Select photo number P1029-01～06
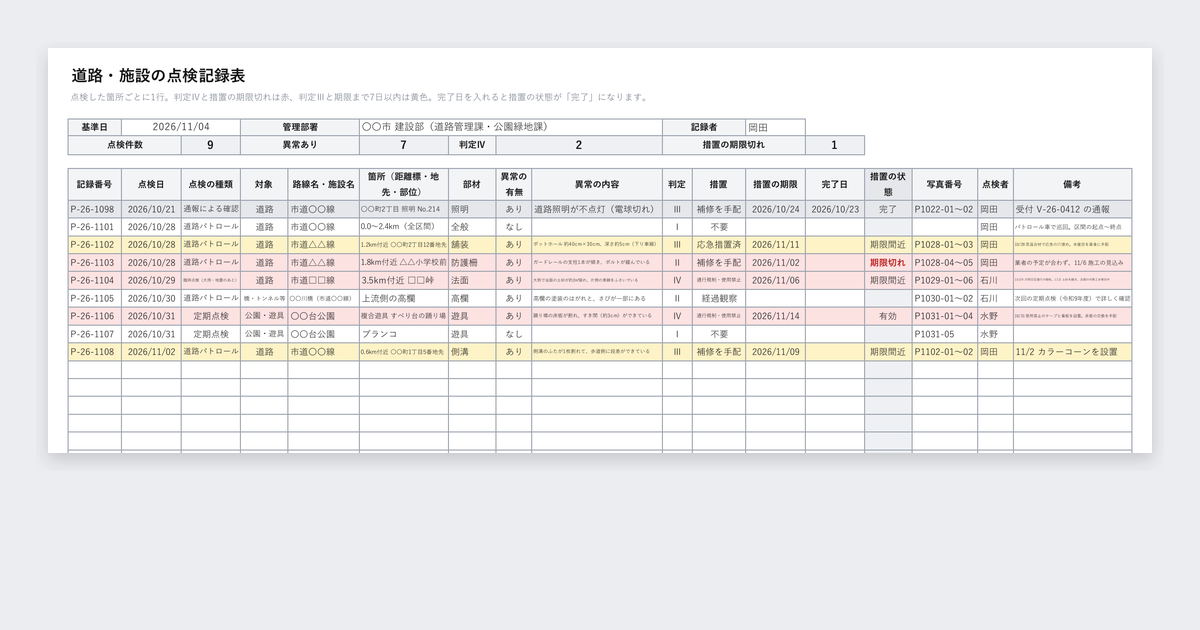Image resolution: width=1200 pixels, height=630 pixels. click(x=945, y=281)
